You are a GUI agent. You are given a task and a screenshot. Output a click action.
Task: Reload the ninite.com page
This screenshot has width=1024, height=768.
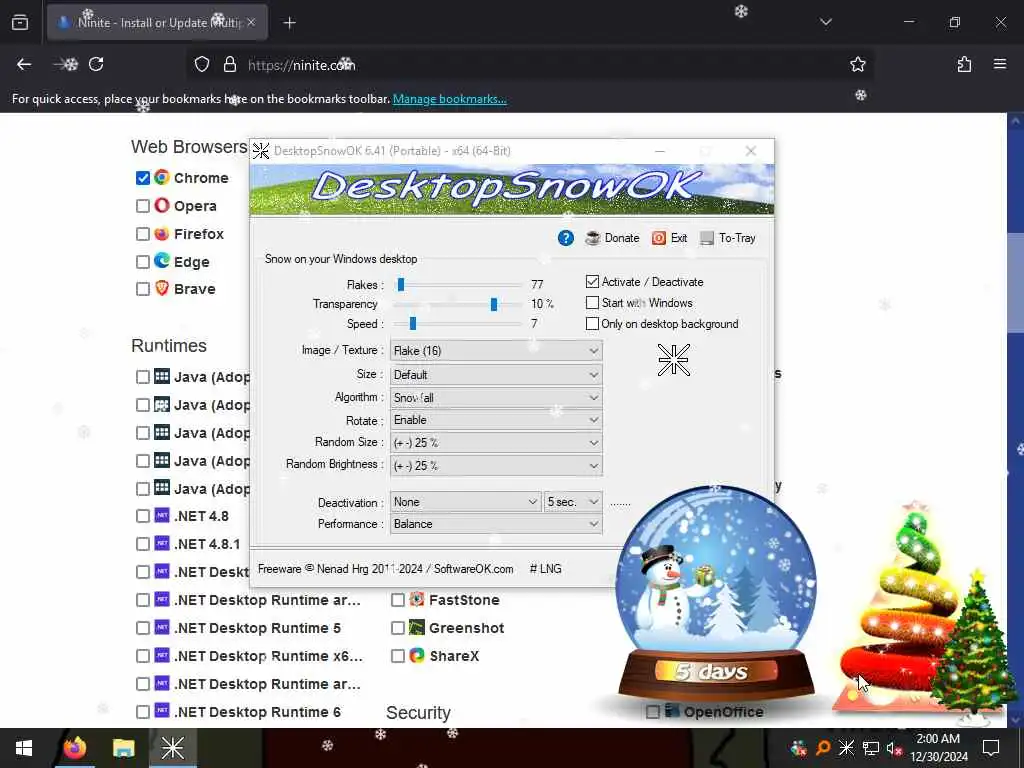click(x=96, y=65)
